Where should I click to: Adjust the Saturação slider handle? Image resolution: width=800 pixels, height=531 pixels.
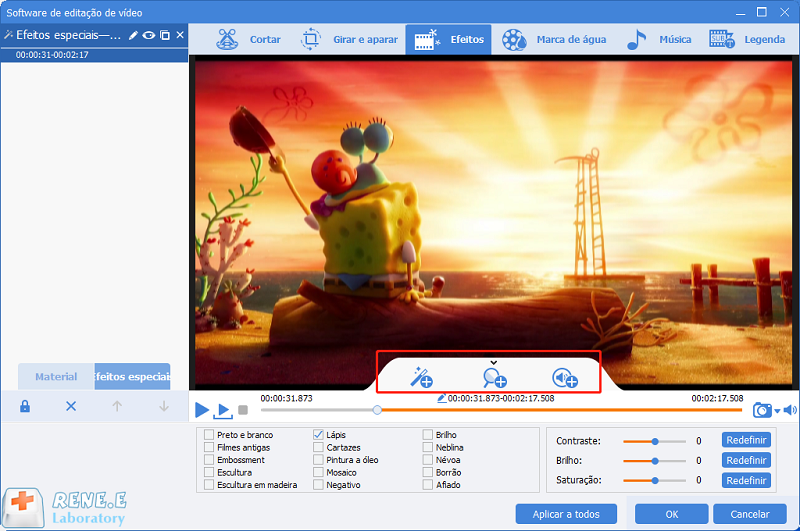[x=655, y=480]
